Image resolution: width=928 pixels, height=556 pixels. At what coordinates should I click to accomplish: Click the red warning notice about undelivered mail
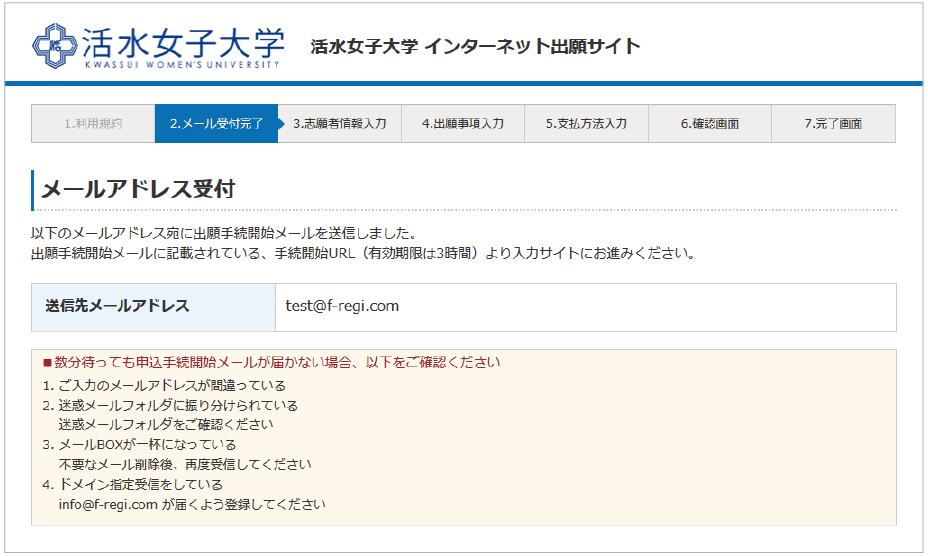[x=277, y=362]
